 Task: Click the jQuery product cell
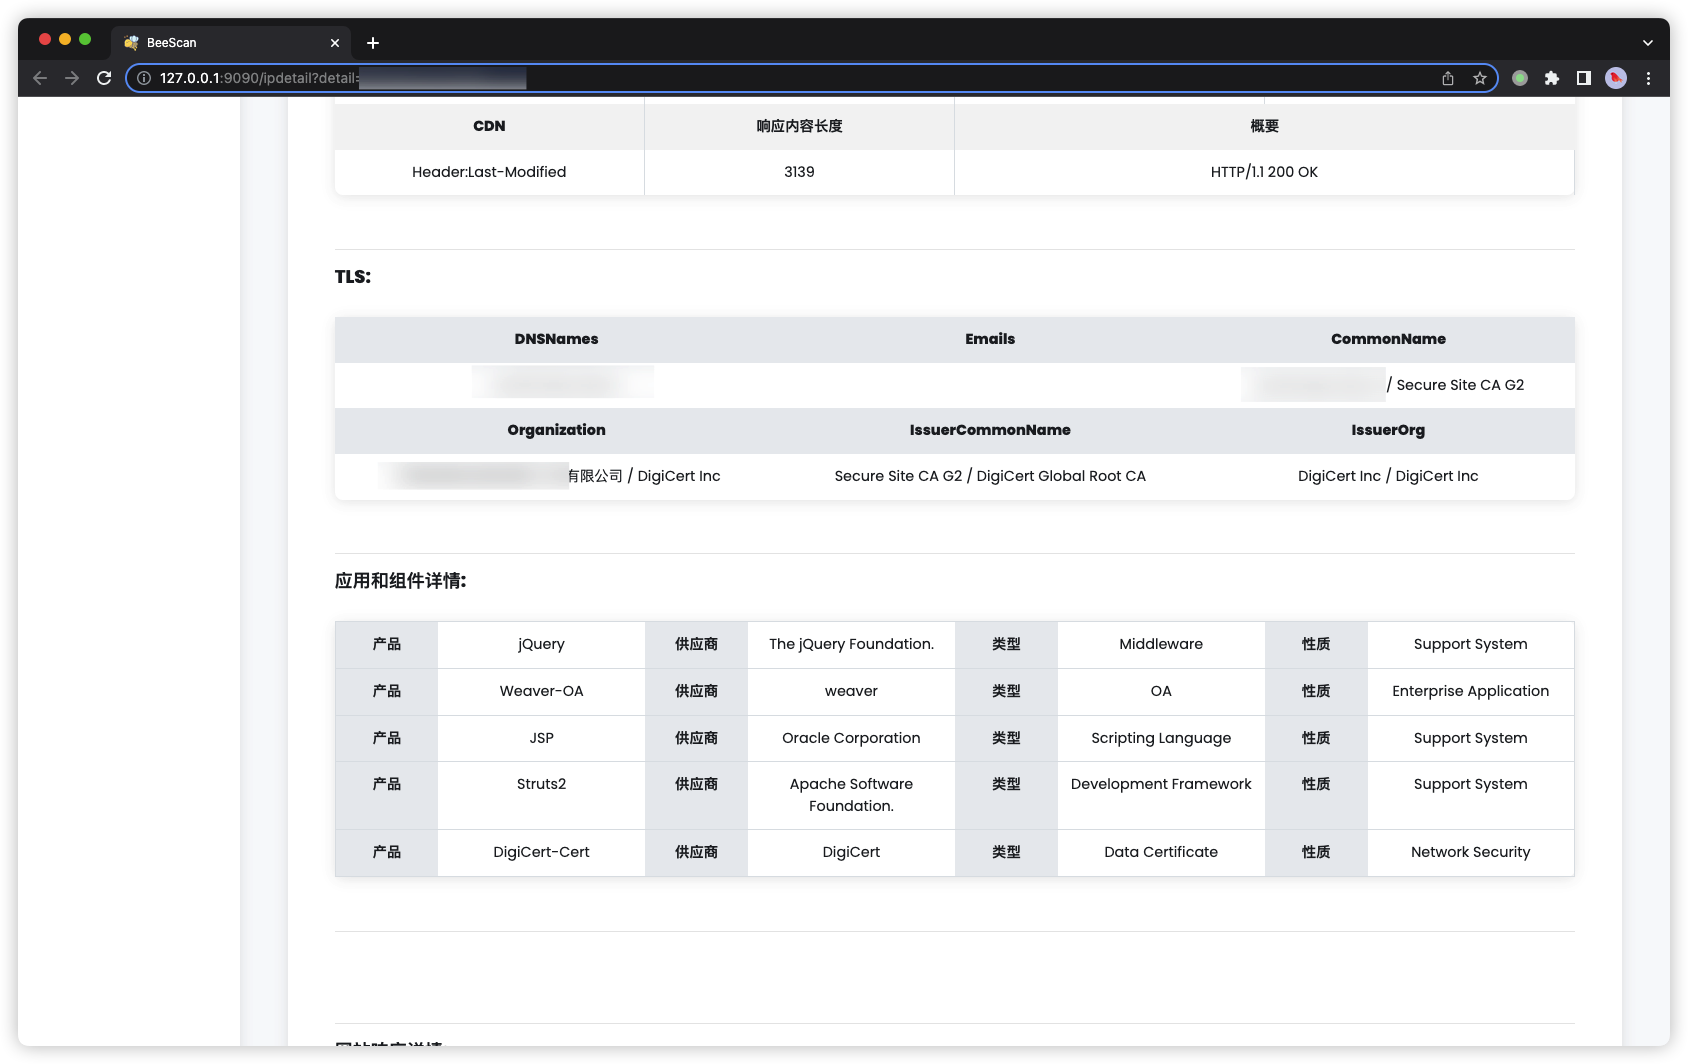click(x=541, y=645)
